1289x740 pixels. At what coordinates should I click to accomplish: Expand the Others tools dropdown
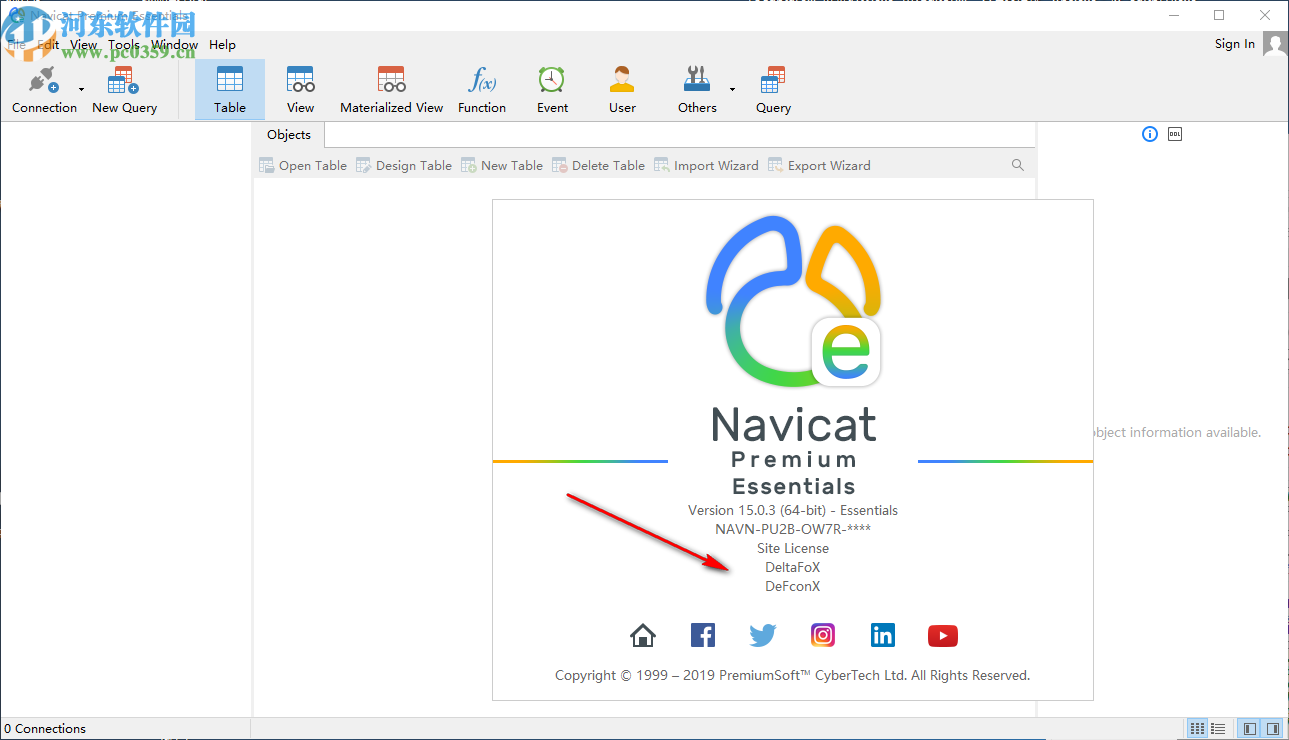point(730,91)
